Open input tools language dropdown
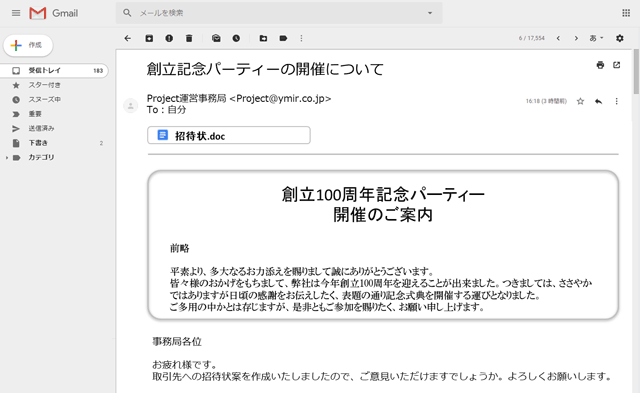 coord(596,38)
